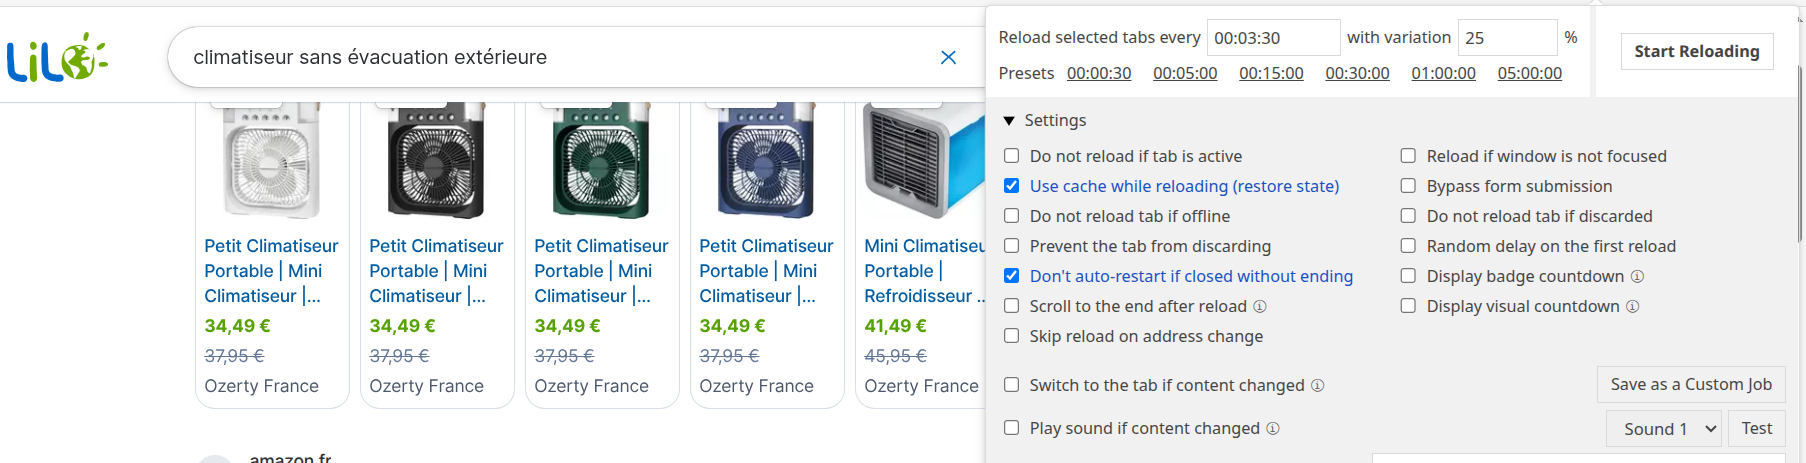This screenshot has width=1806, height=463.
Task: Open info icon next to Display visual countdown
Action: (1632, 306)
